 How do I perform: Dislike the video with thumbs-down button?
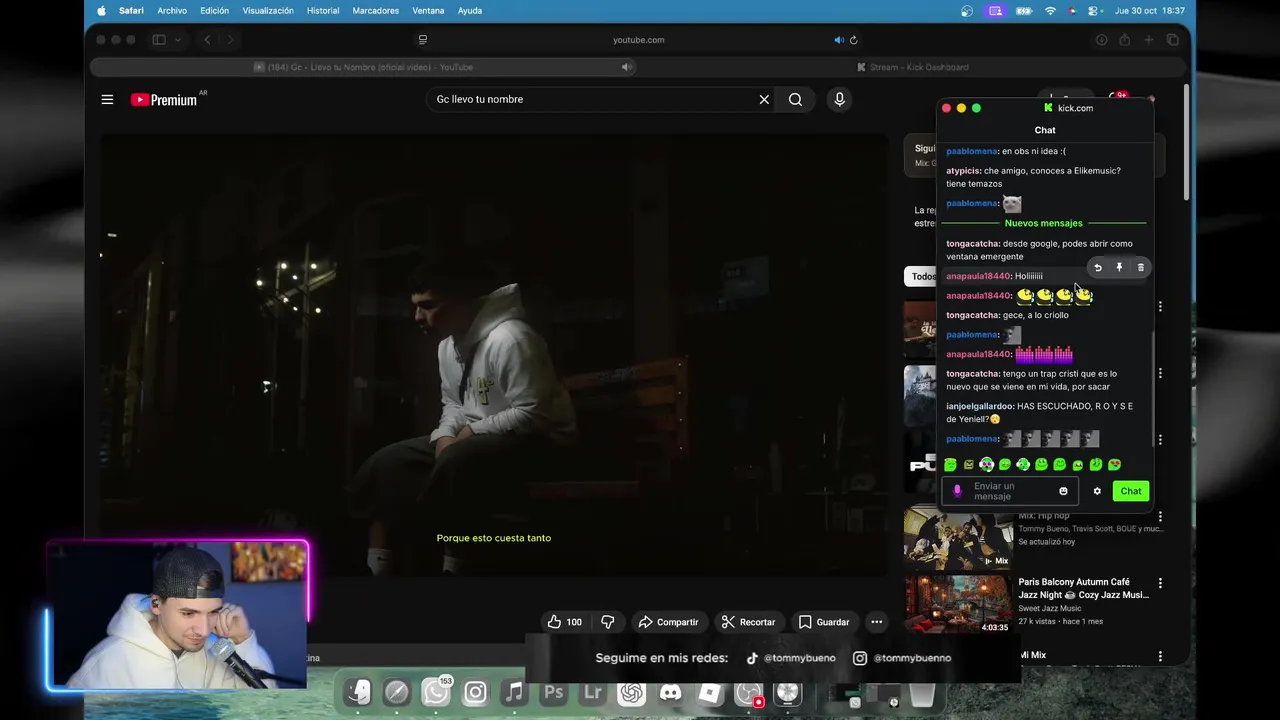607,622
